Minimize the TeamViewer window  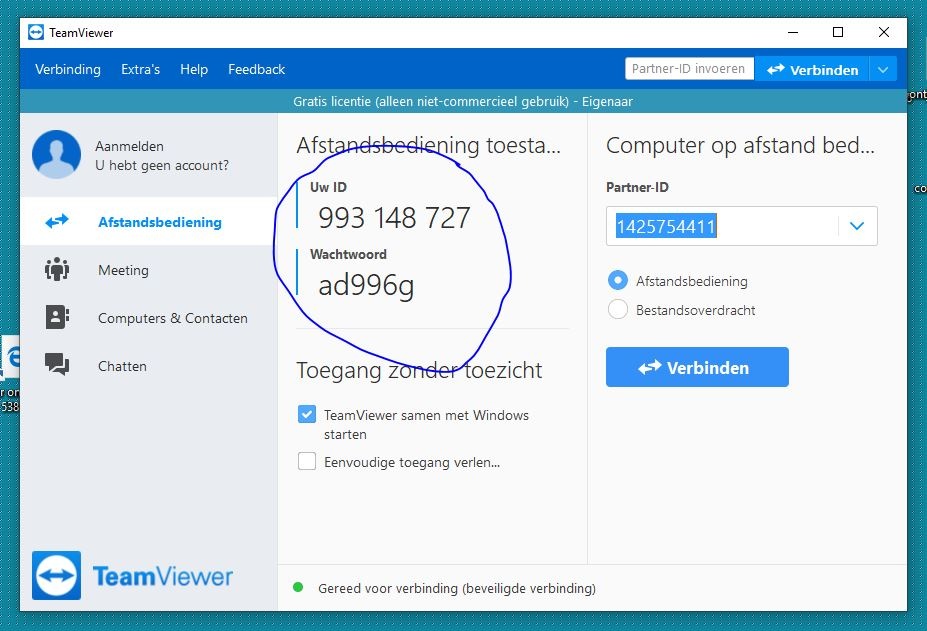pos(793,33)
